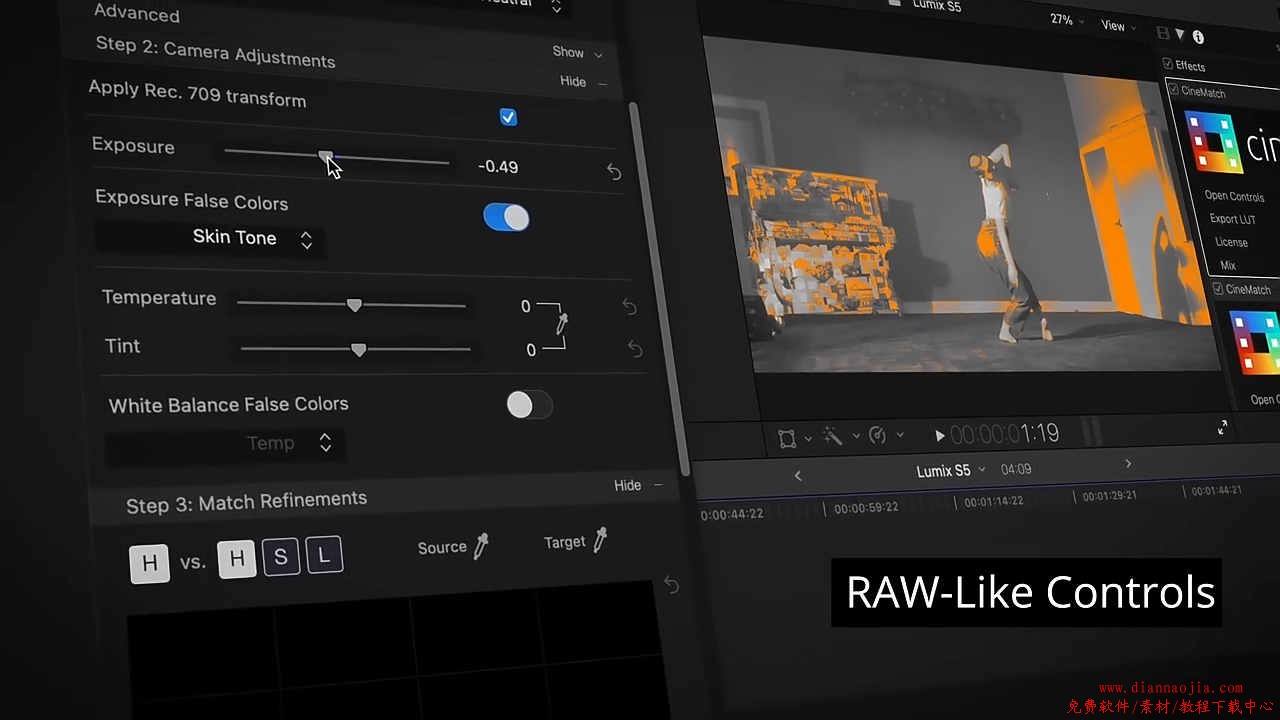Screen dimensions: 1280x720
Task: Uncheck Apply Rec. 709 transform checkbox
Action: 508,117
